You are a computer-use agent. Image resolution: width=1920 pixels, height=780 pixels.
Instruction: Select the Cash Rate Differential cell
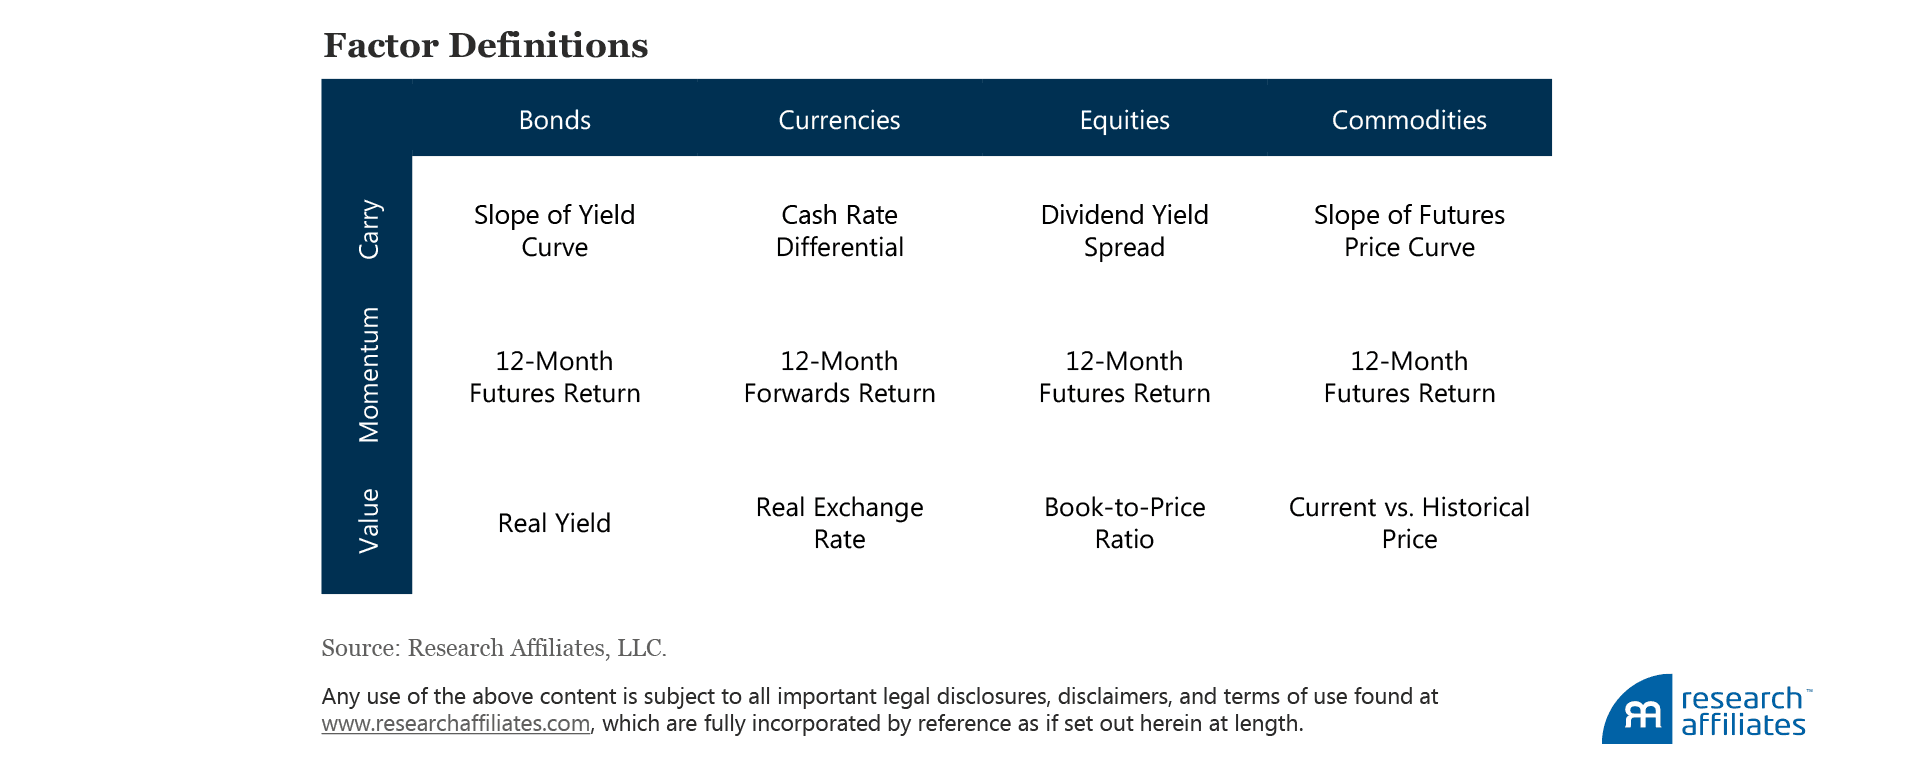pos(839,231)
